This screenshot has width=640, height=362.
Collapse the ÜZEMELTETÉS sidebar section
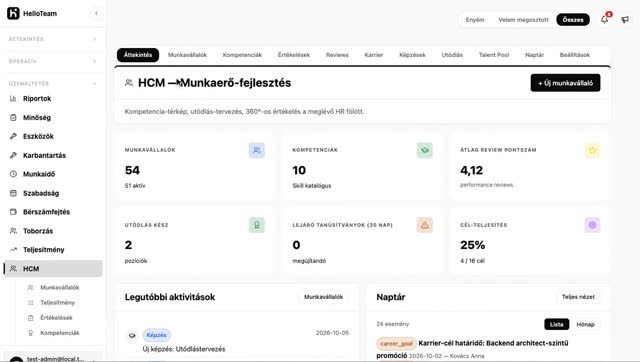pyautogui.click(x=53, y=83)
